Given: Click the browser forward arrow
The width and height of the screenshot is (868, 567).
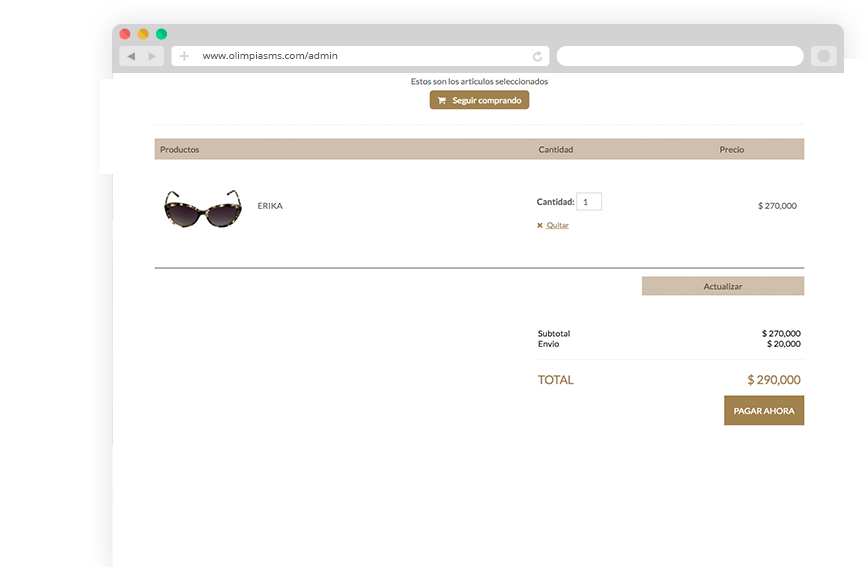Looking at the screenshot, I should [x=152, y=56].
